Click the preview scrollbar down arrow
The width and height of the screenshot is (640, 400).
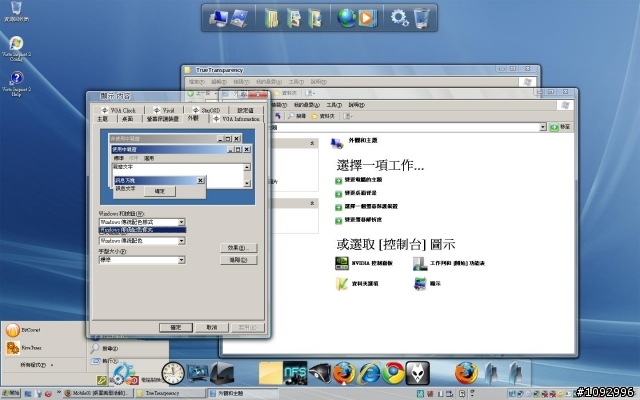(247, 183)
